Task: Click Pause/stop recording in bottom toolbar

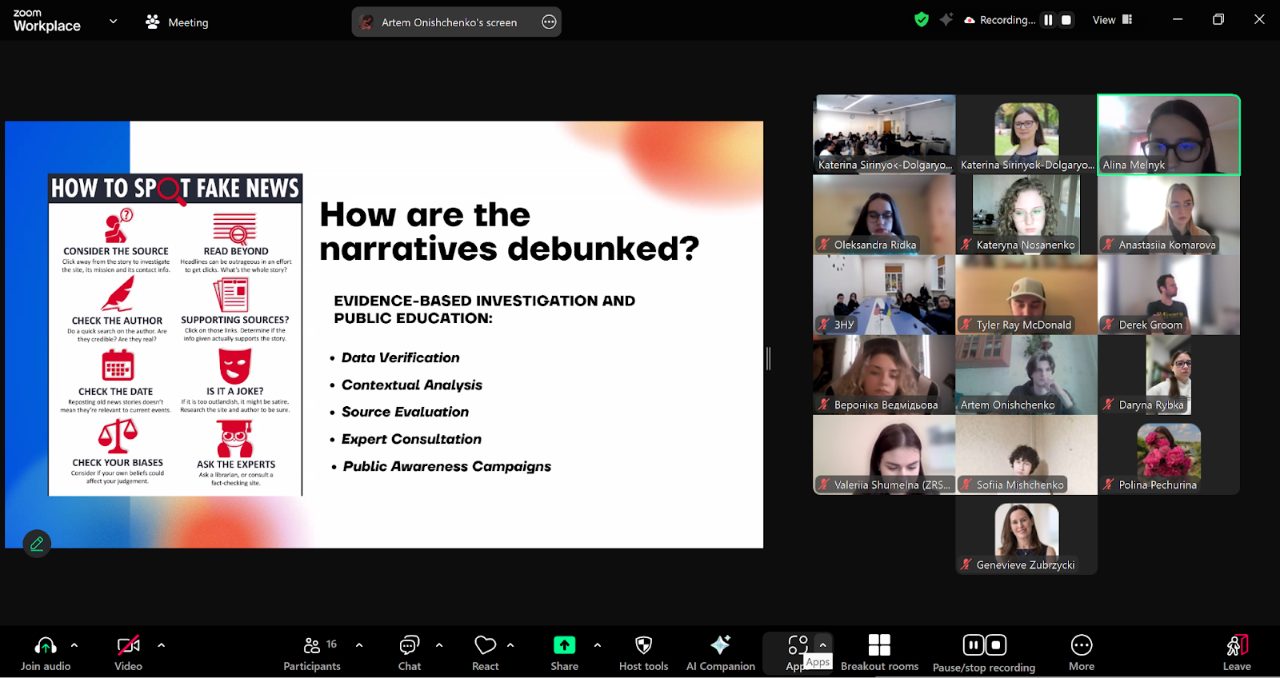Action: click(x=984, y=652)
